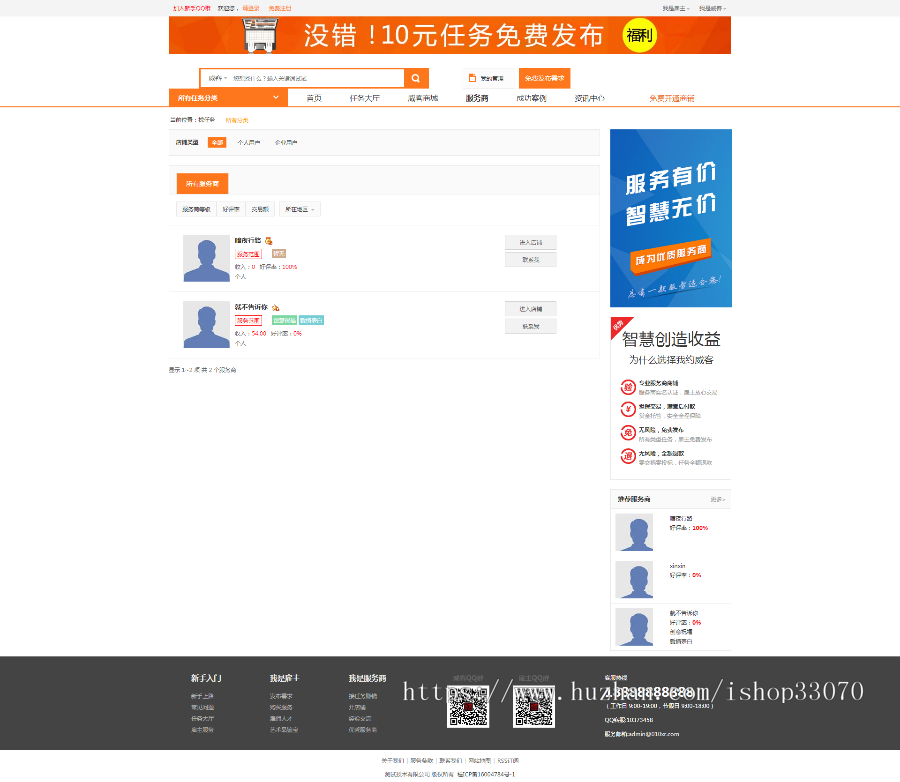Open the 所在地区 filter dropdown
The height and width of the screenshot is (782, 900).
coord(298,207)
